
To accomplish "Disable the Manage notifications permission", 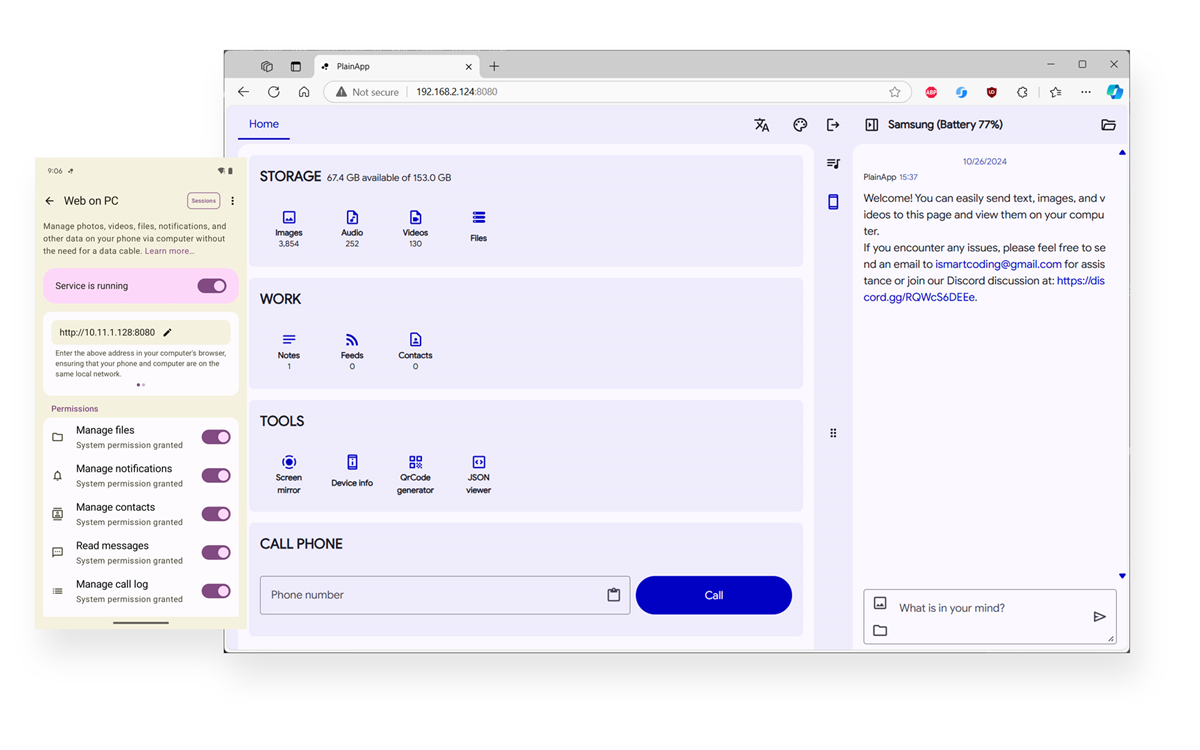I will (x=216, y=476).
